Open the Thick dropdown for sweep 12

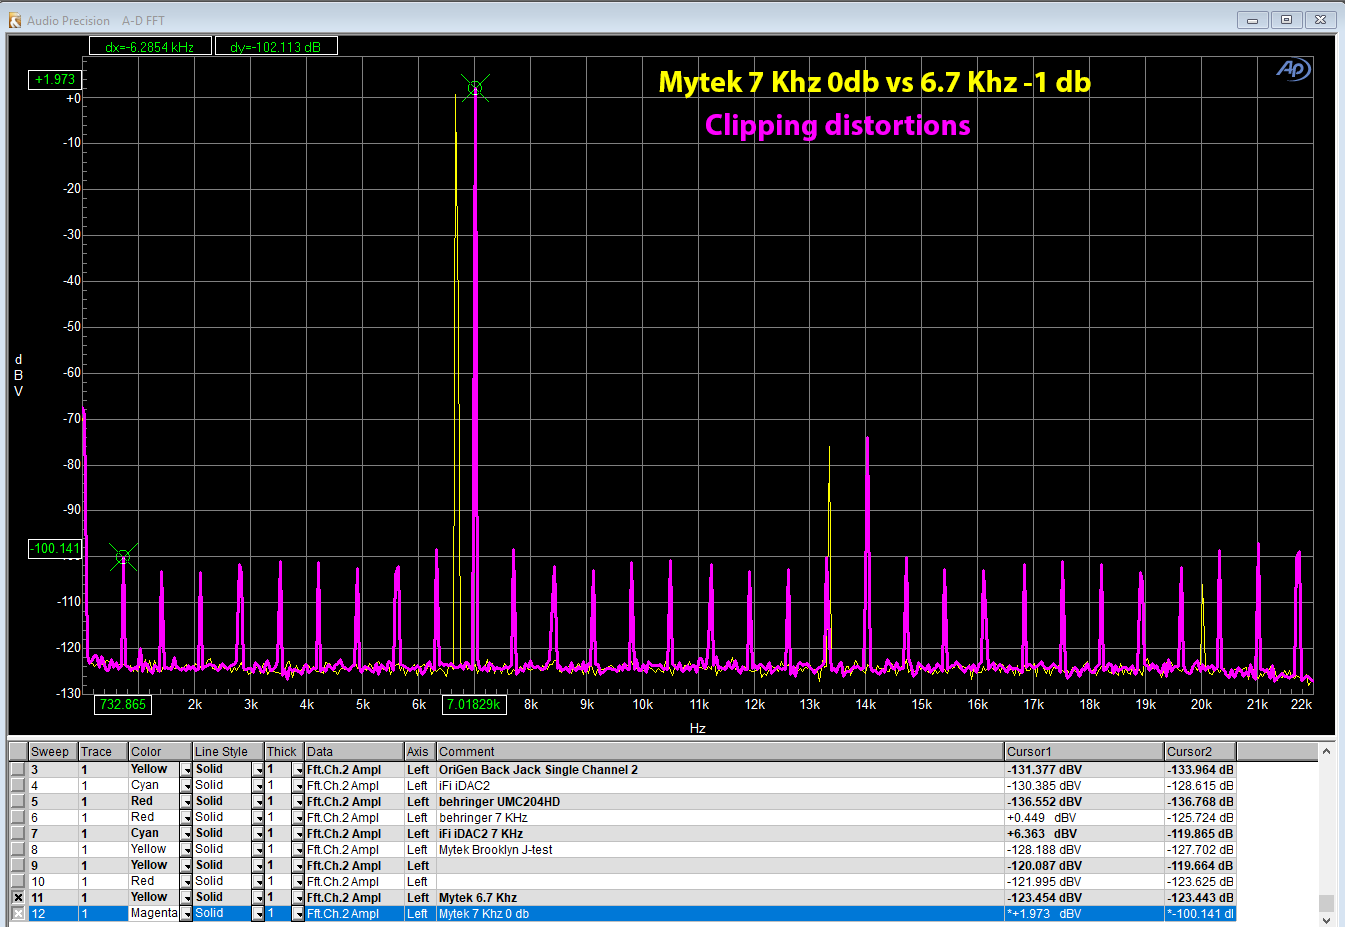point(298,914)
